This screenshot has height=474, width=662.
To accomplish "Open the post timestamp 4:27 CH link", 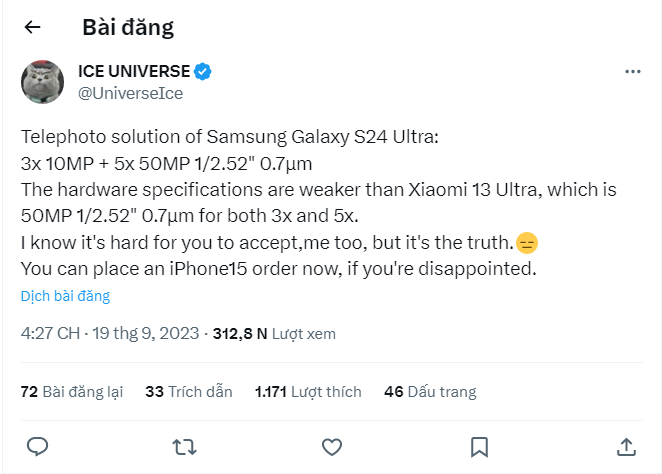I will coord(50,334).
